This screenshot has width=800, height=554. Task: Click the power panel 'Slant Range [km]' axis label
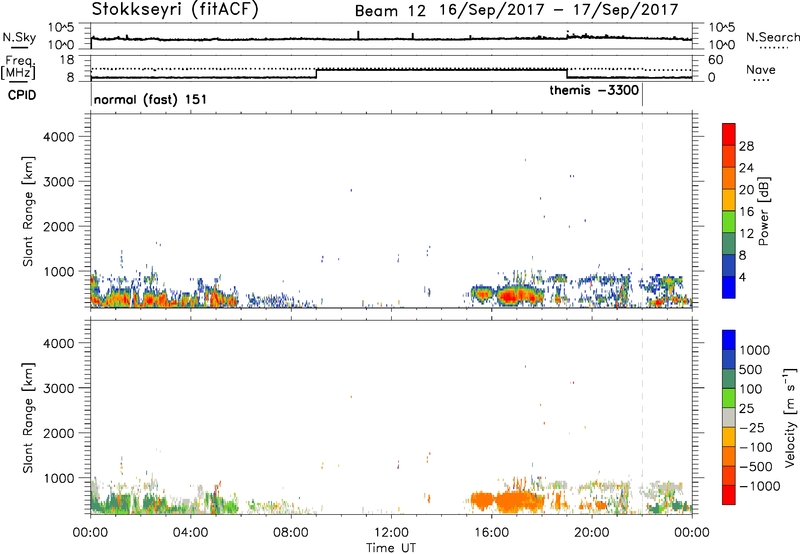tap(28, 211)
